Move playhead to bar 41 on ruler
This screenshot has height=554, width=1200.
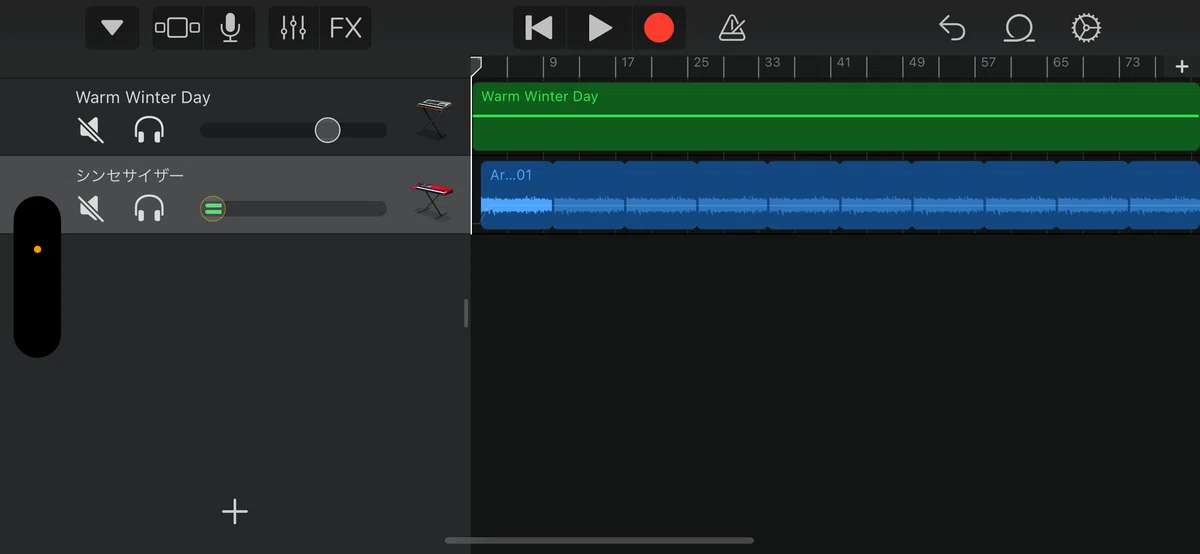[844, 62]
